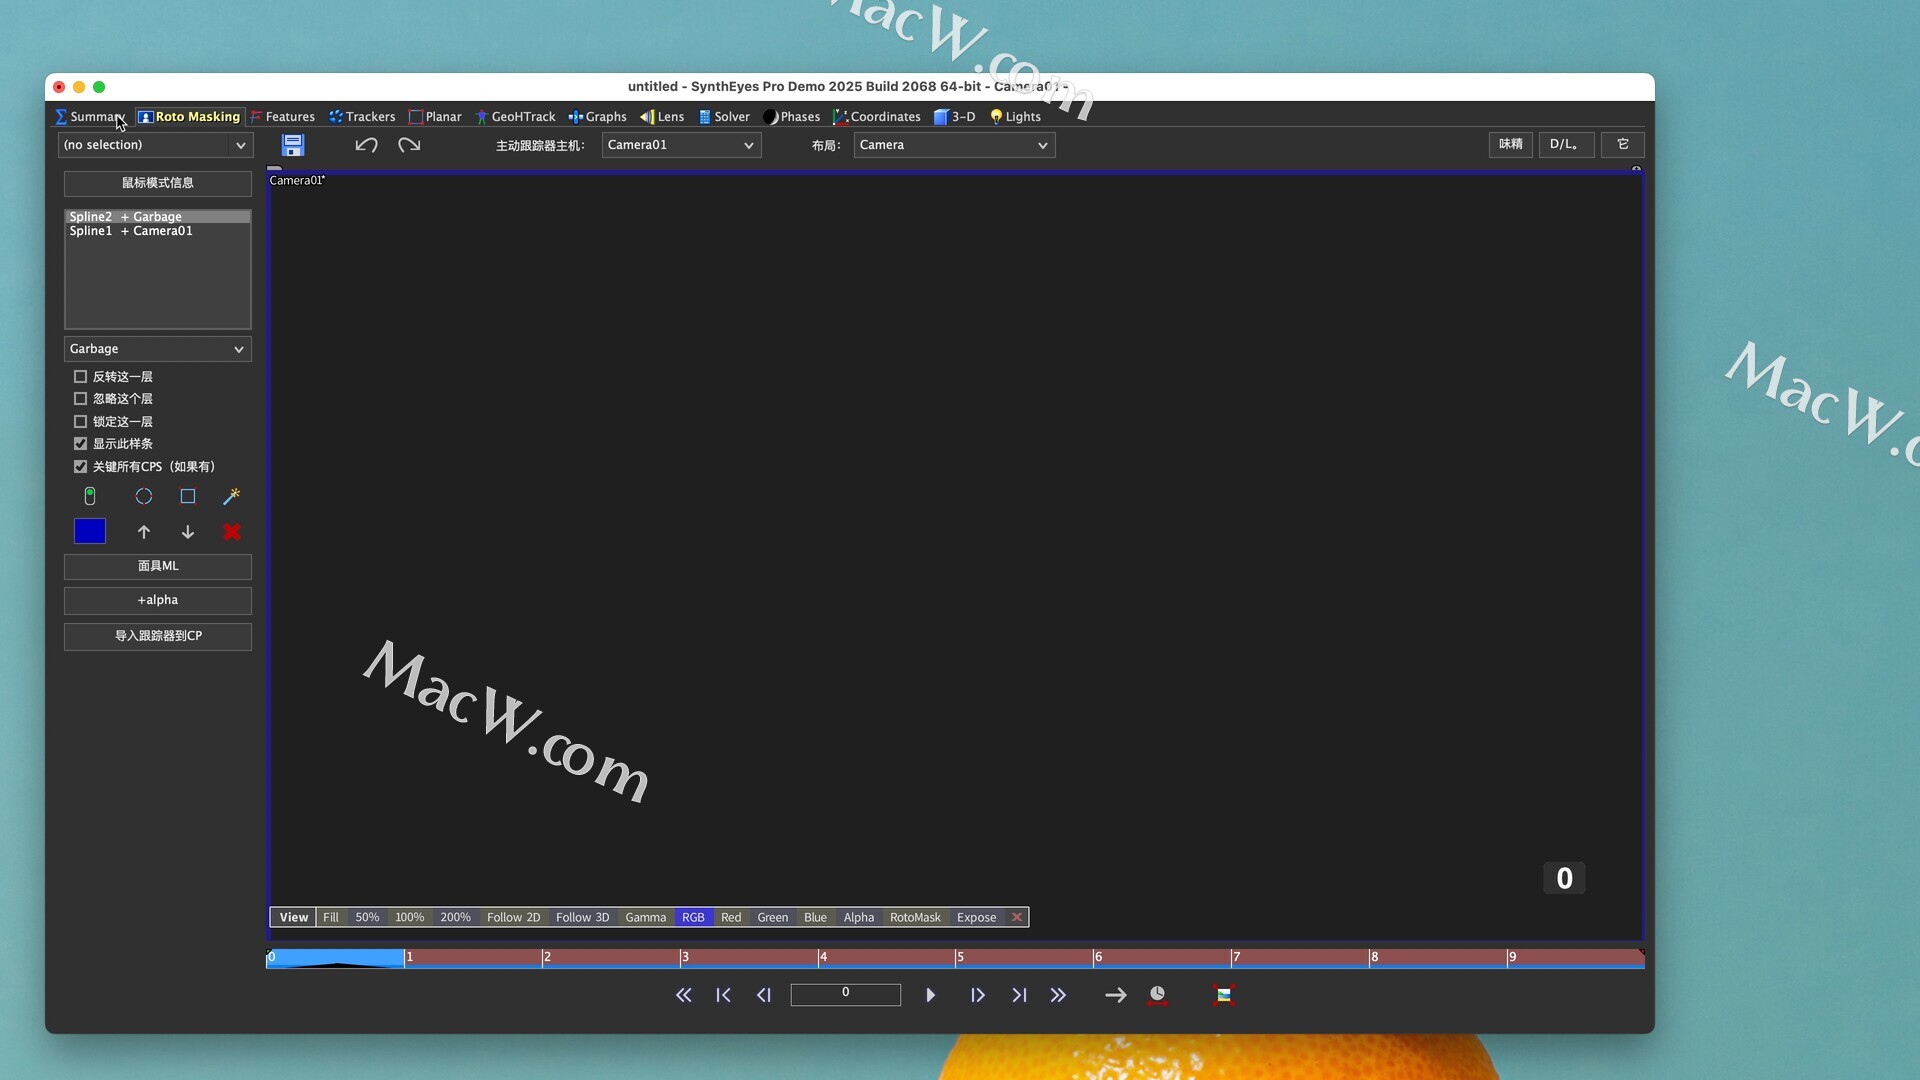Viewport: 1920px width, 1080px height.
Task: Open the Summary room tab
Action: pos(90,117)
